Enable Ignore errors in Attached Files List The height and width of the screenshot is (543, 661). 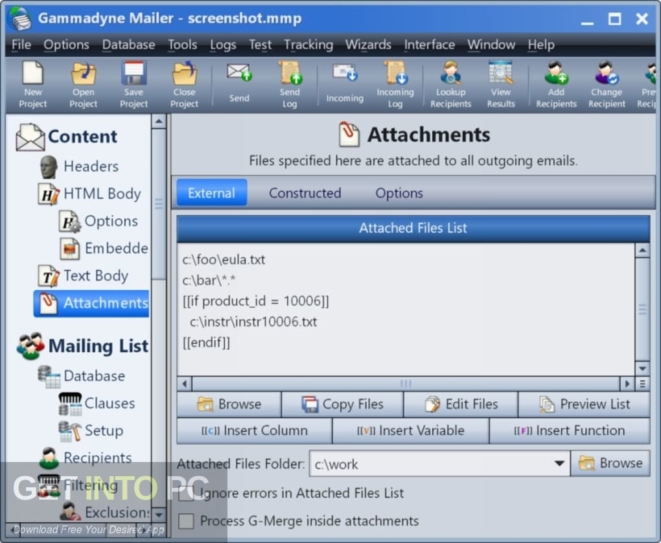pos(186,493)
